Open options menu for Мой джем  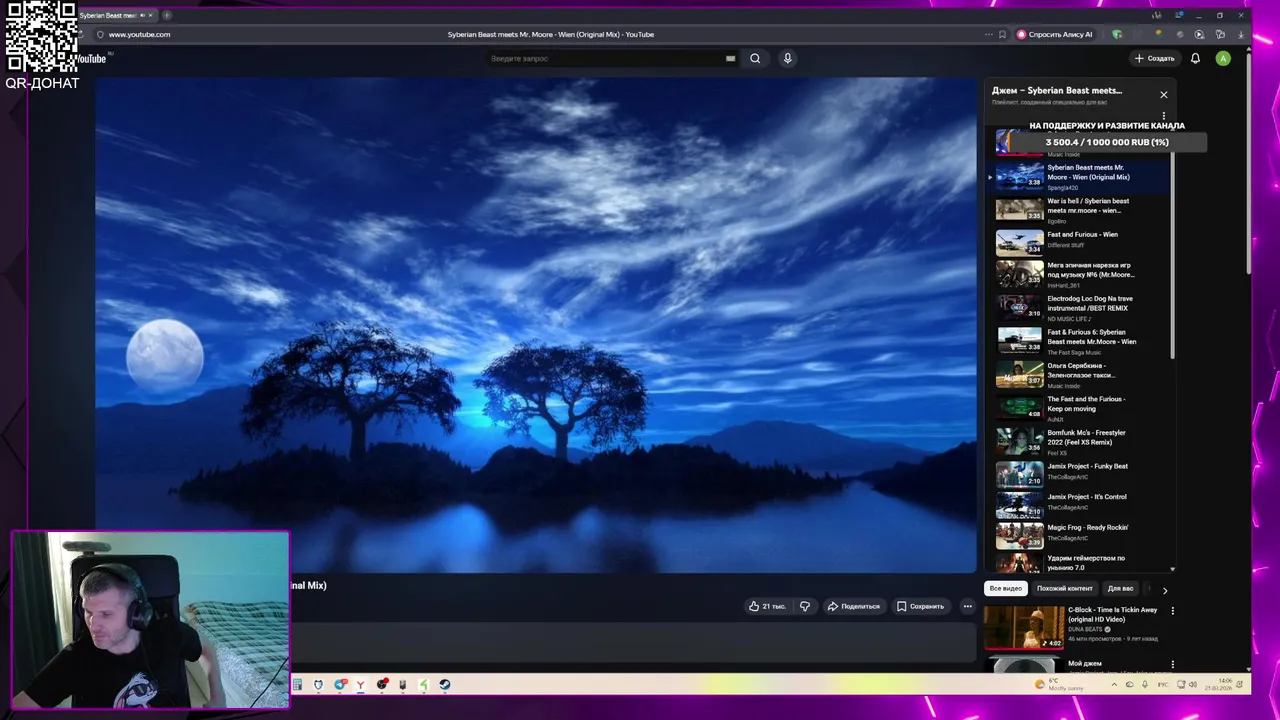click(x=1173, y=664)
